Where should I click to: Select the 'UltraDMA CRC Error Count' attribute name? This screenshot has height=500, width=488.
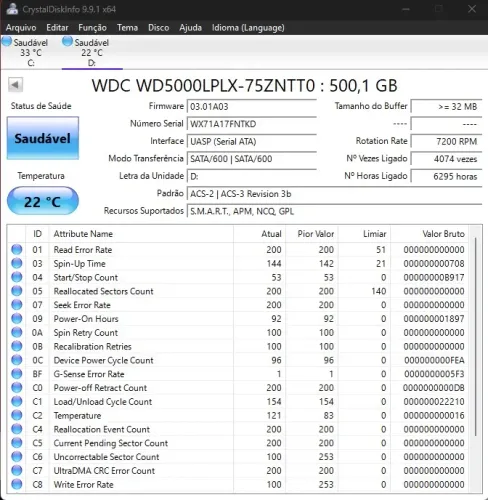(x=104, y=471)
